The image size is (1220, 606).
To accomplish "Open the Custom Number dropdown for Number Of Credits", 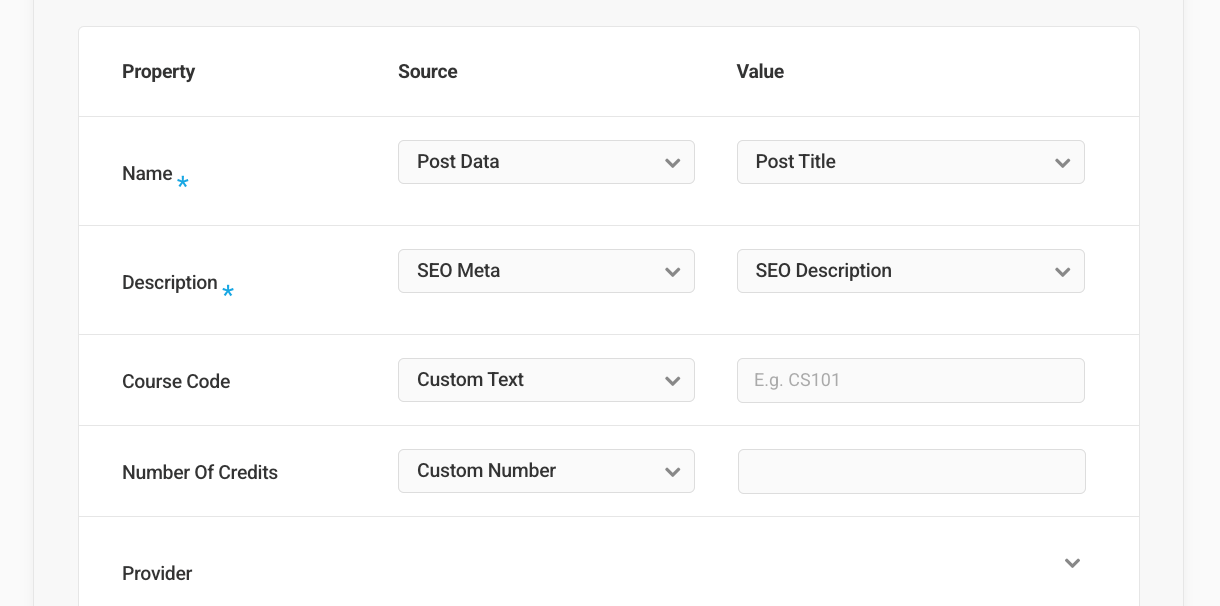I will point(546,470).
